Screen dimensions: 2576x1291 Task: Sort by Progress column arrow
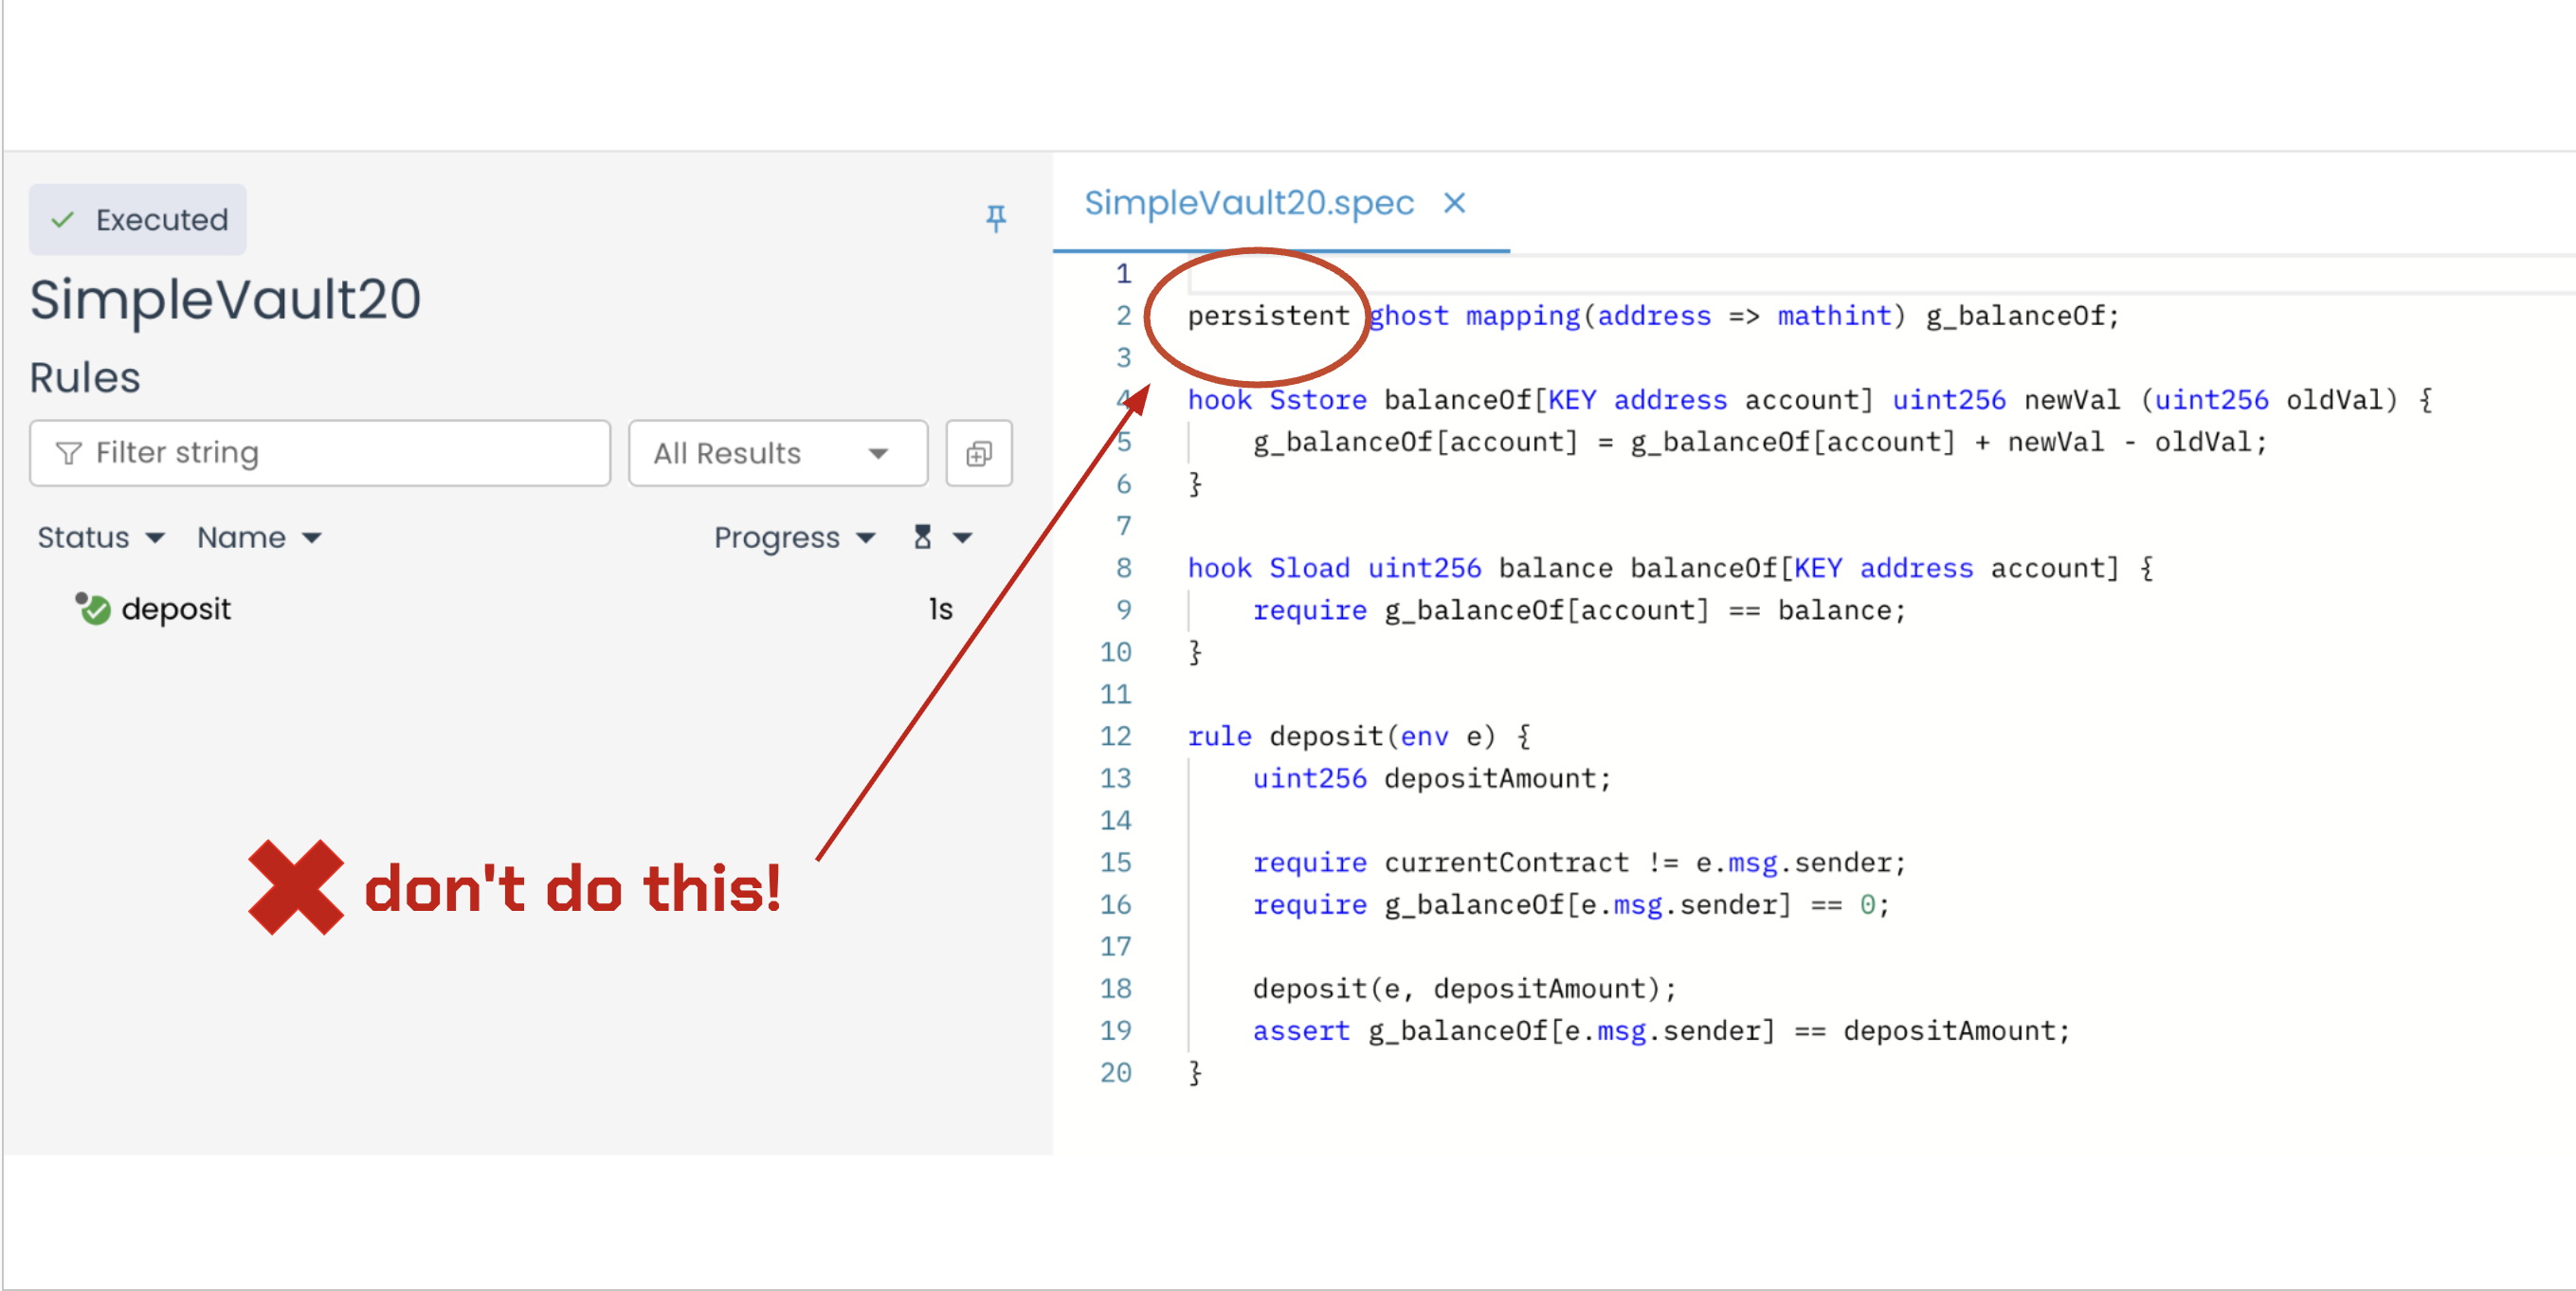point(866,538)
